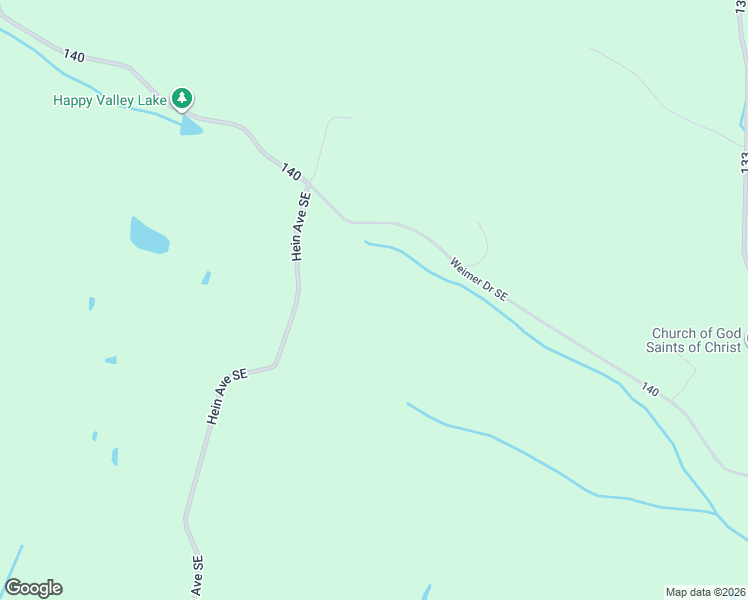Click the Google logo
This screenshot has height=600, width=748.
coord(33,588)
